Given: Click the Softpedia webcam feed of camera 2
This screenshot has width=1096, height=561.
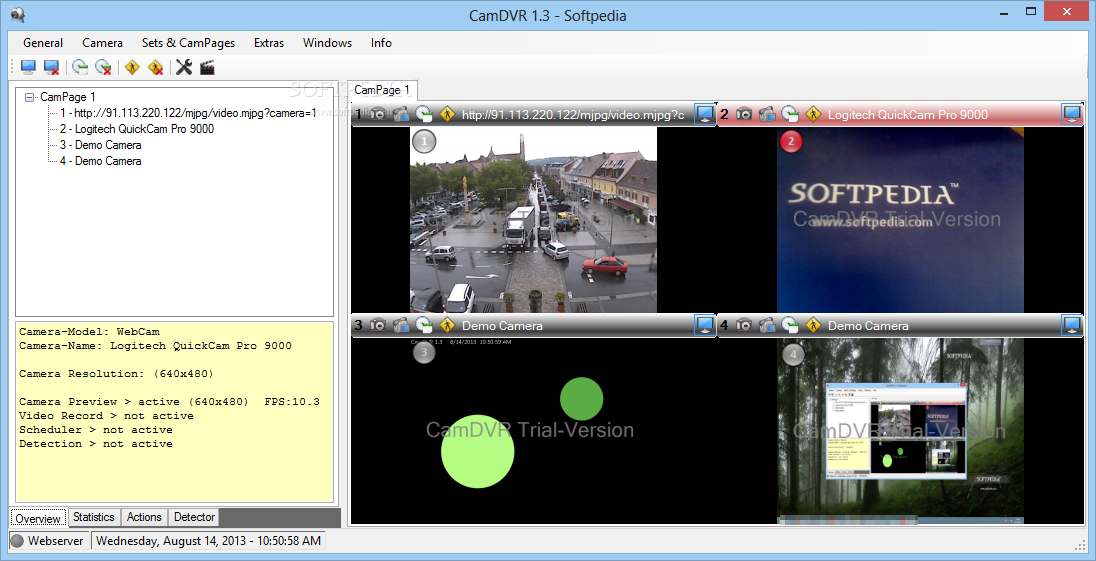Looking at the screenshot, I should pos(900,219).
